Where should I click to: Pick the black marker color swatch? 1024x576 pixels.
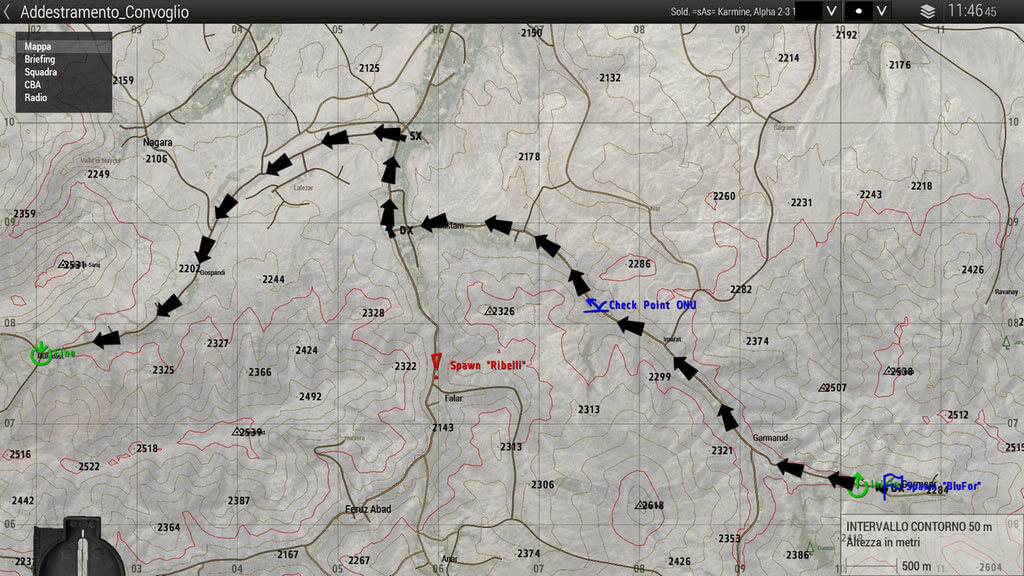pos(809,11)
